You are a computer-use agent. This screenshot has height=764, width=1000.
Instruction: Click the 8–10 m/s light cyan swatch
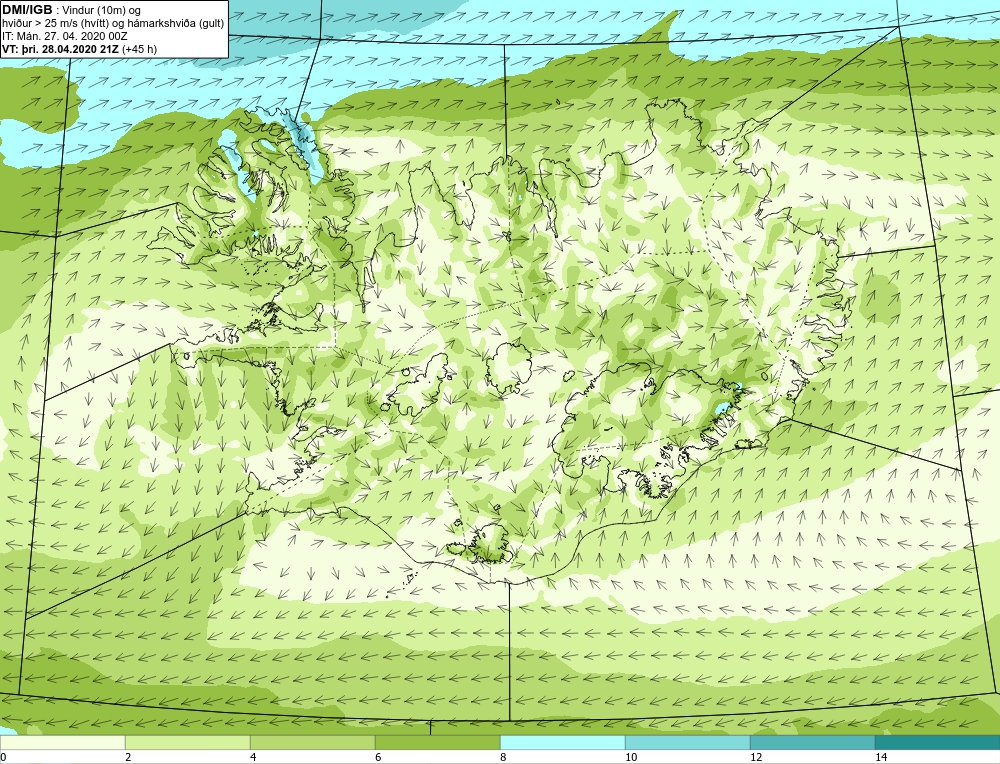pos(562,742)
